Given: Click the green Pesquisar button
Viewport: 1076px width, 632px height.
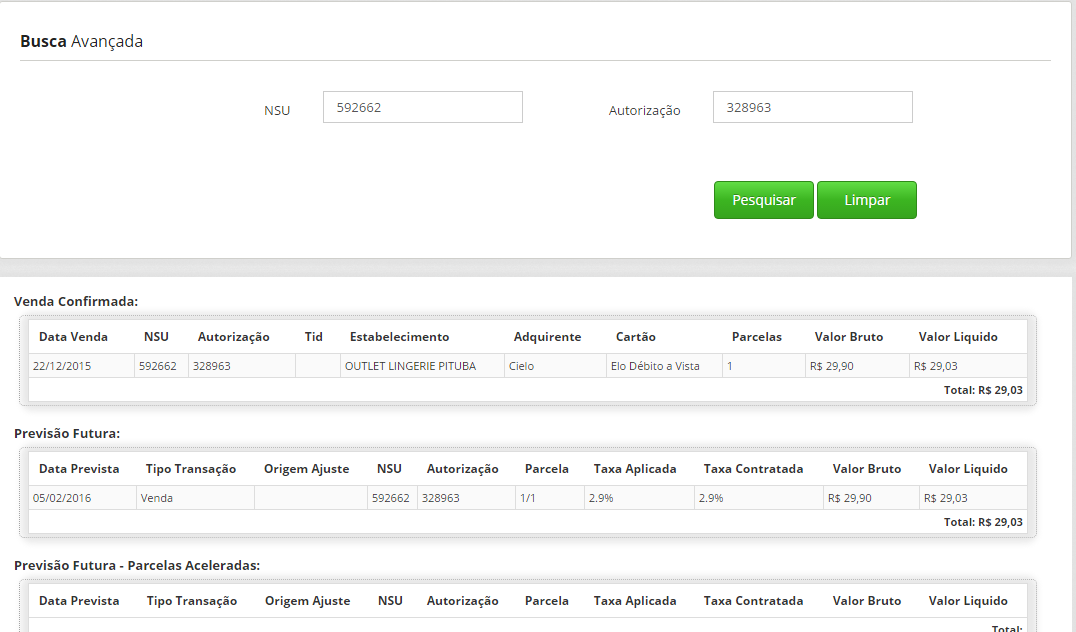Looking at the screenshot, I should click(764, 200).
